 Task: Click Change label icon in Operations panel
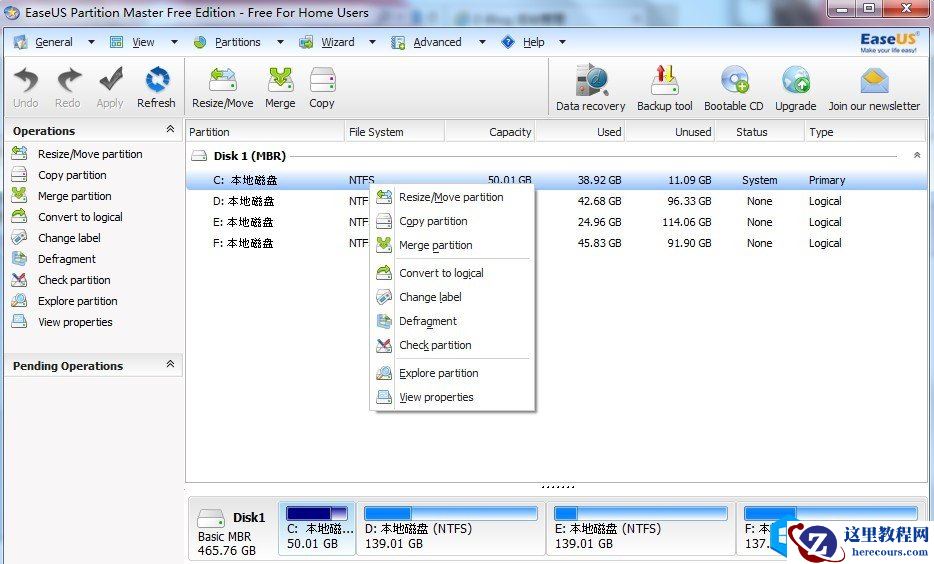pyautogui.click(x=19, y=238)
